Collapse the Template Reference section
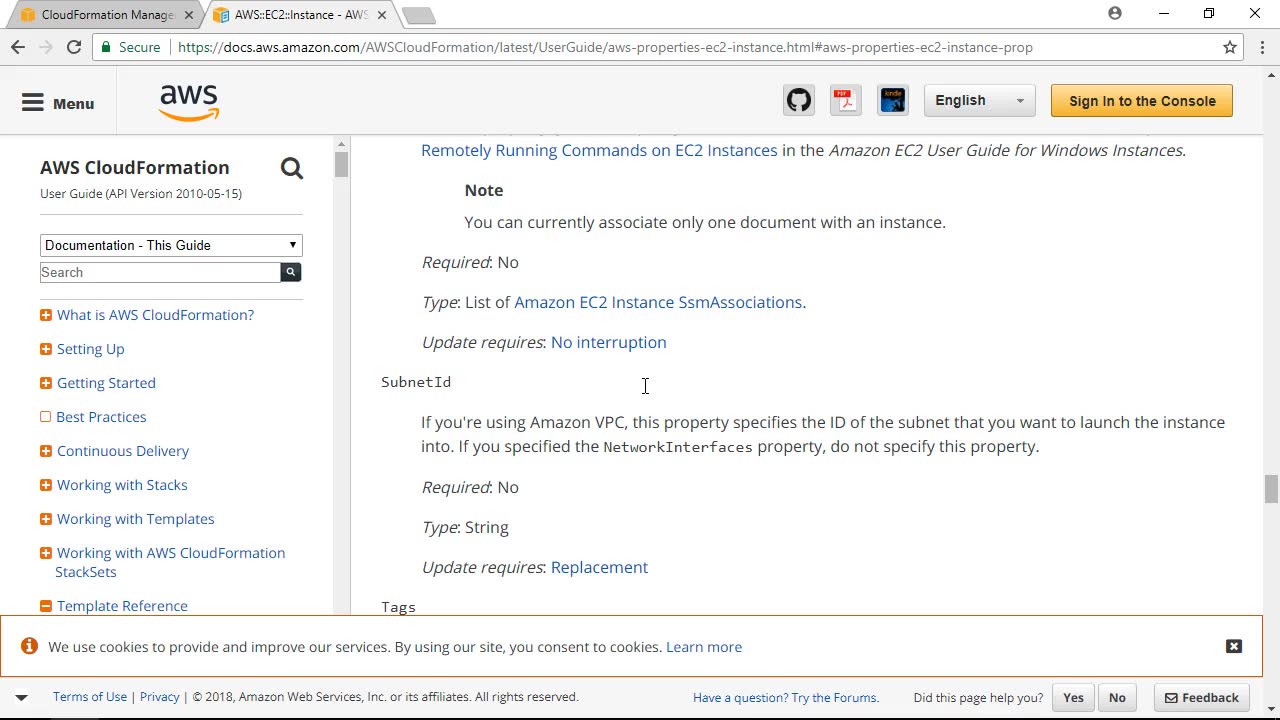This screenshot has height=720, width=1280. pos(46,606)
